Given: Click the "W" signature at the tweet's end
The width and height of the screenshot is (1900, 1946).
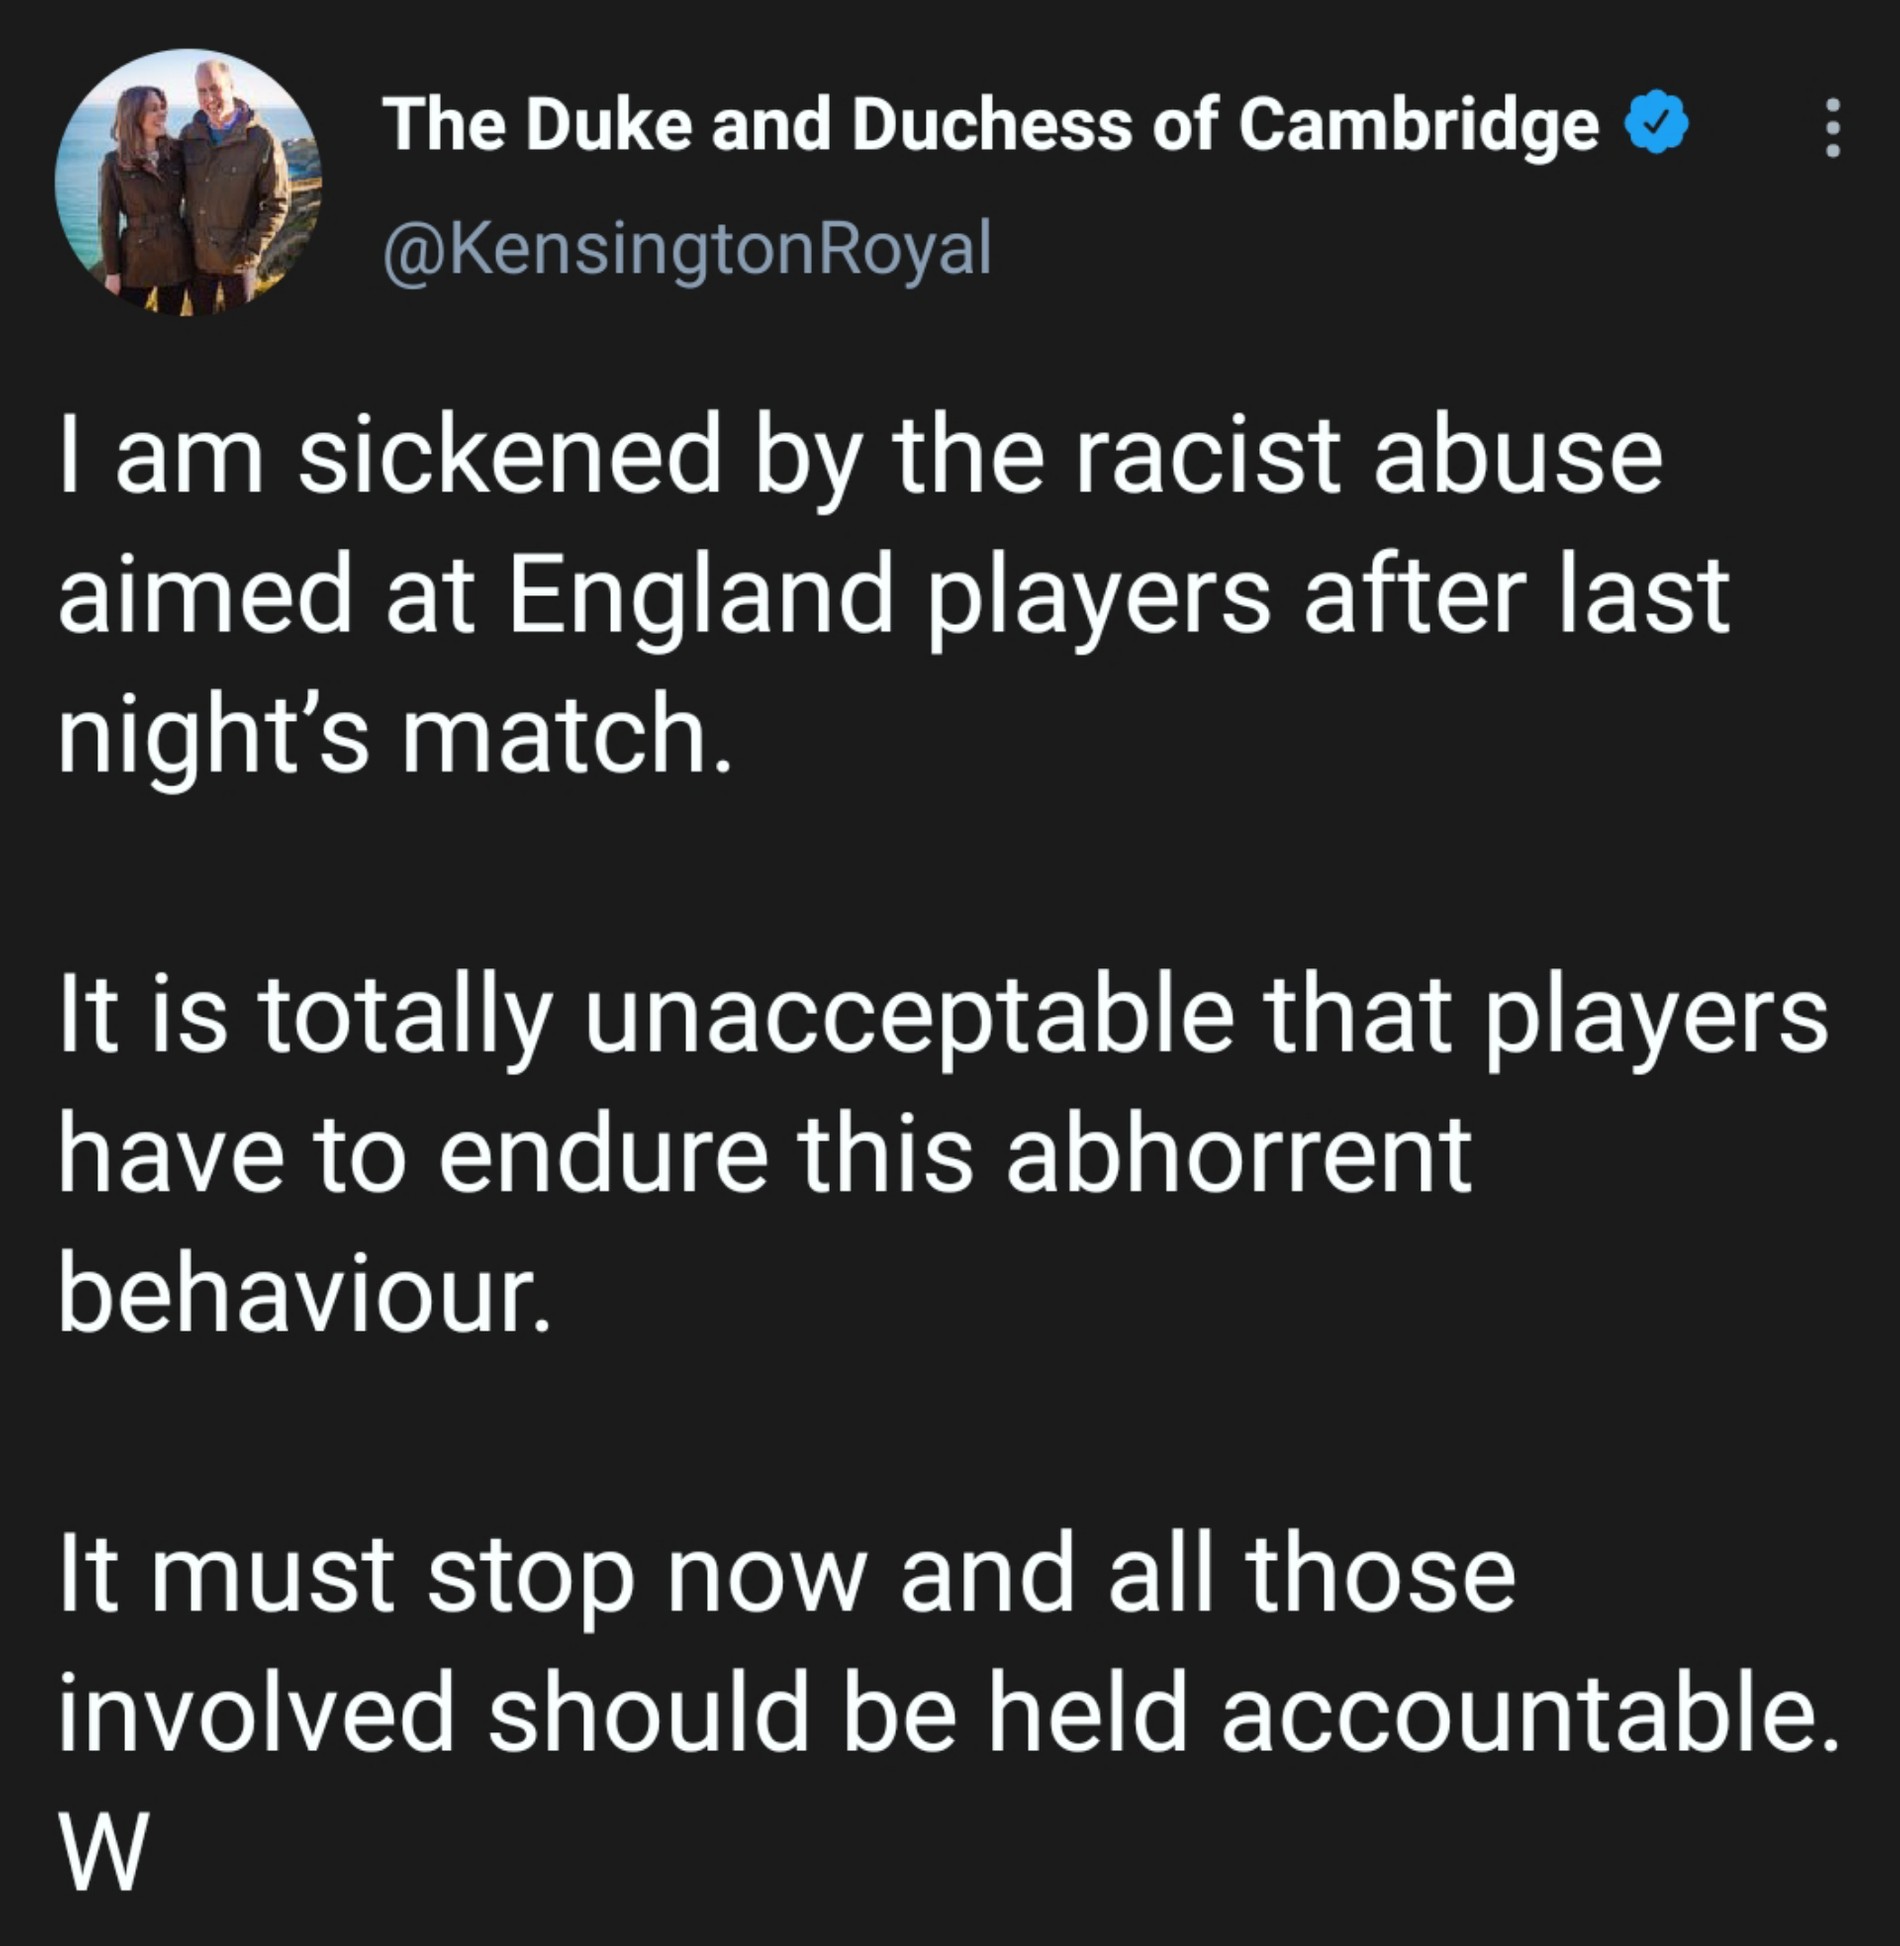Looking at the screenshot, I should pyautogui.click(x=103, y=1852).
